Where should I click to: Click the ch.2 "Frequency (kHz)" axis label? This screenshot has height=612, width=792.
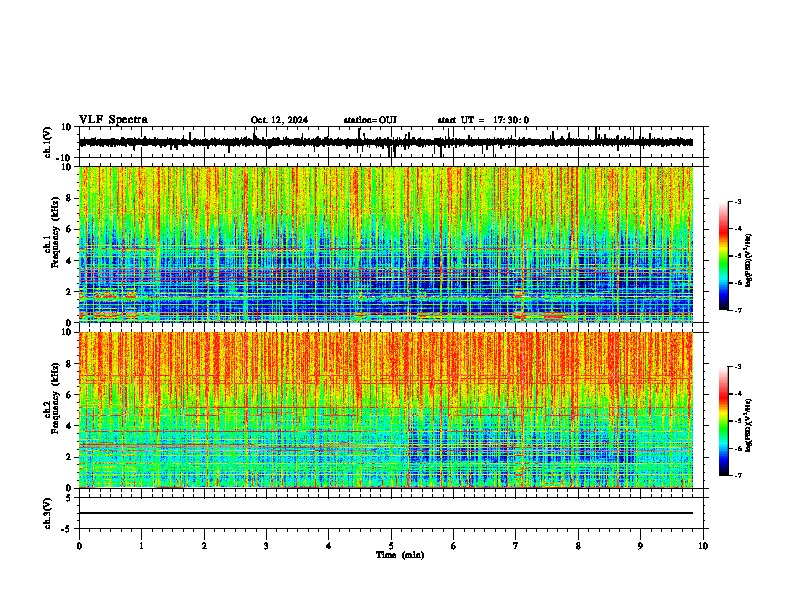click(55, 398)
